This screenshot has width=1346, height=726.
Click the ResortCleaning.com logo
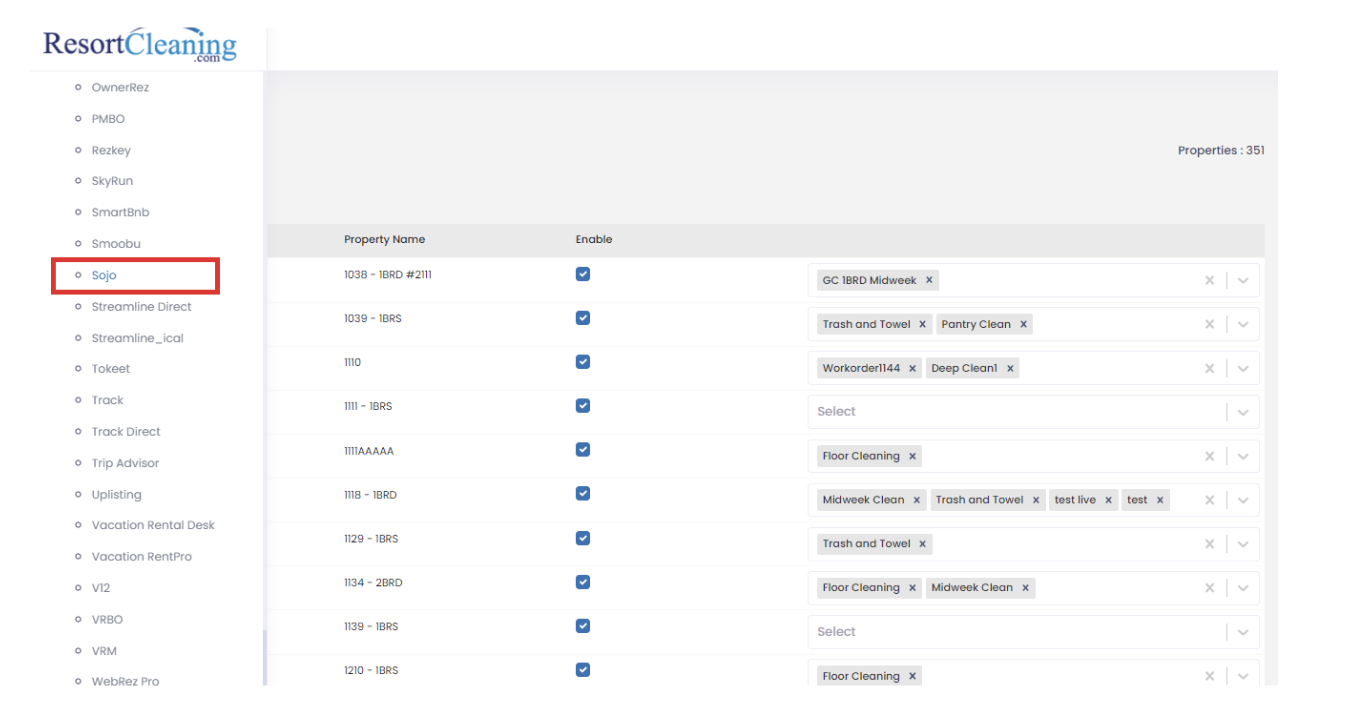point(140,45)
